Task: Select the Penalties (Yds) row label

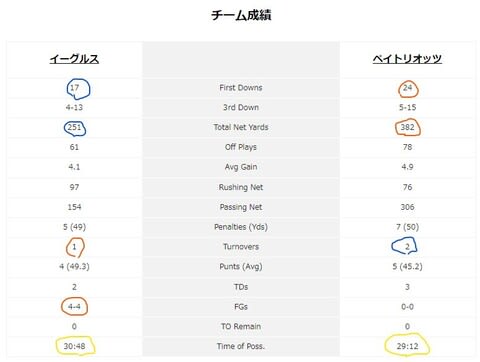Action: tap(241, 227)
